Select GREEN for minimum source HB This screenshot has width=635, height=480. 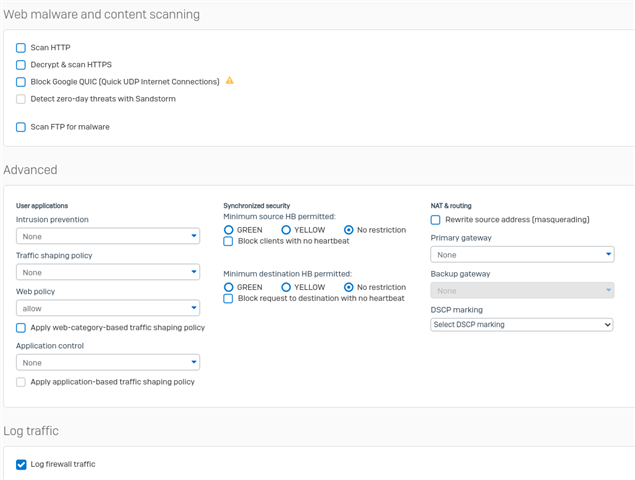click(228, 230)
